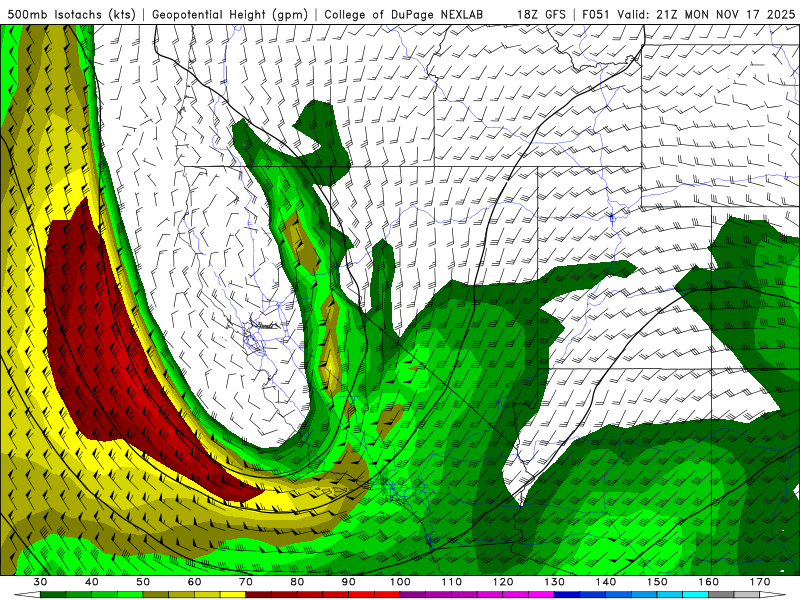The width and height of the screenshot is (800, 600).
Task: Select the cyan swatch ending at 160 kts
Action: pos(695,594)
